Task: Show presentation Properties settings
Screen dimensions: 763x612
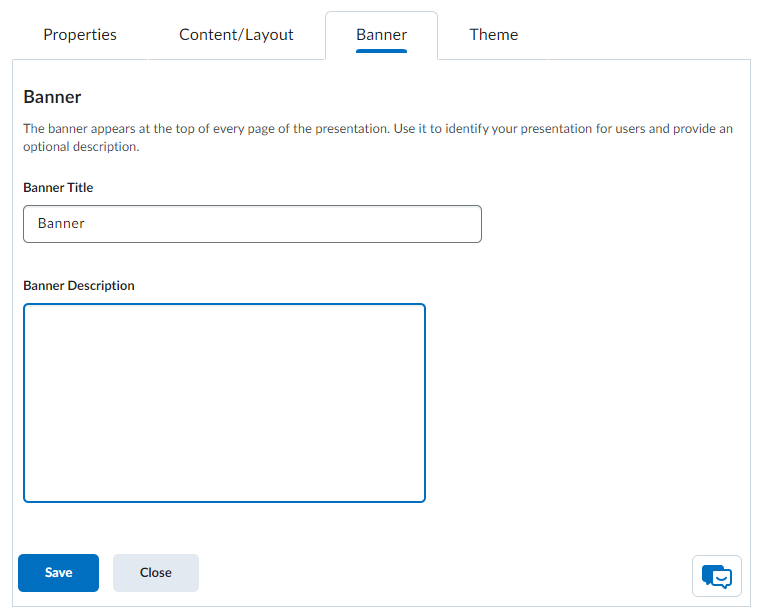Action: pos(80,35)
